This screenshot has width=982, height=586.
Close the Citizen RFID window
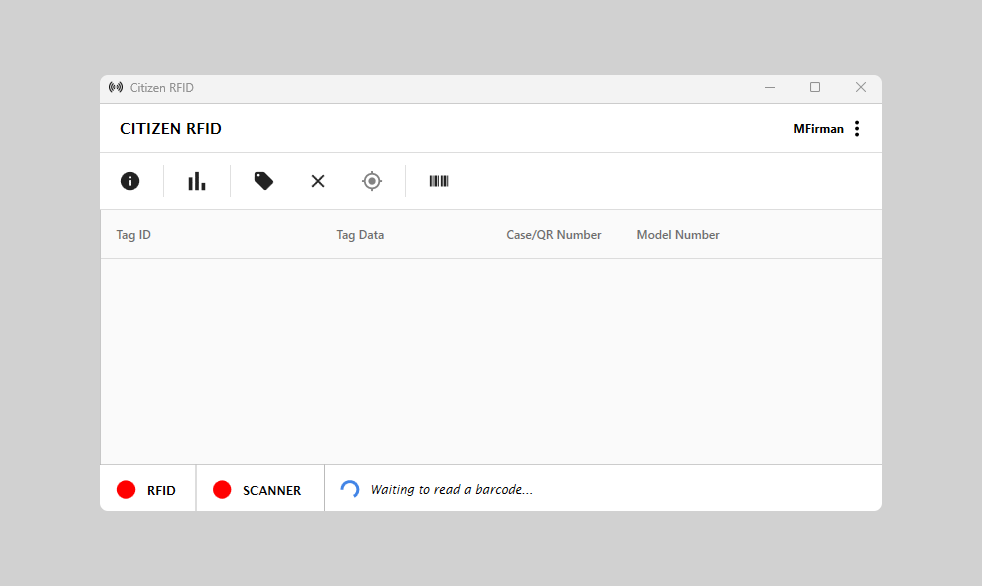coord(861,87)
